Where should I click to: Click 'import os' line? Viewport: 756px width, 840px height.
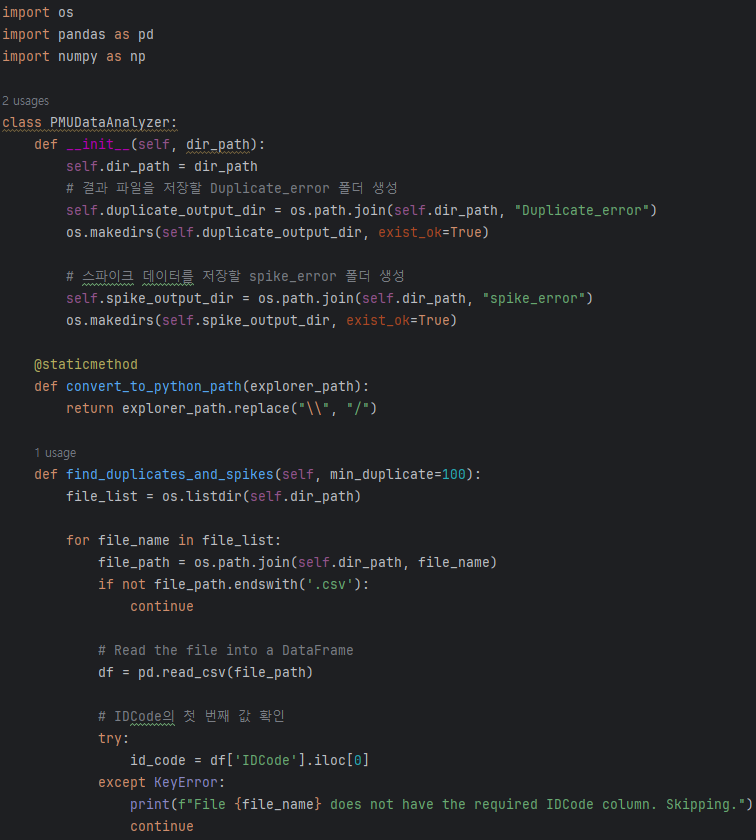38,13
